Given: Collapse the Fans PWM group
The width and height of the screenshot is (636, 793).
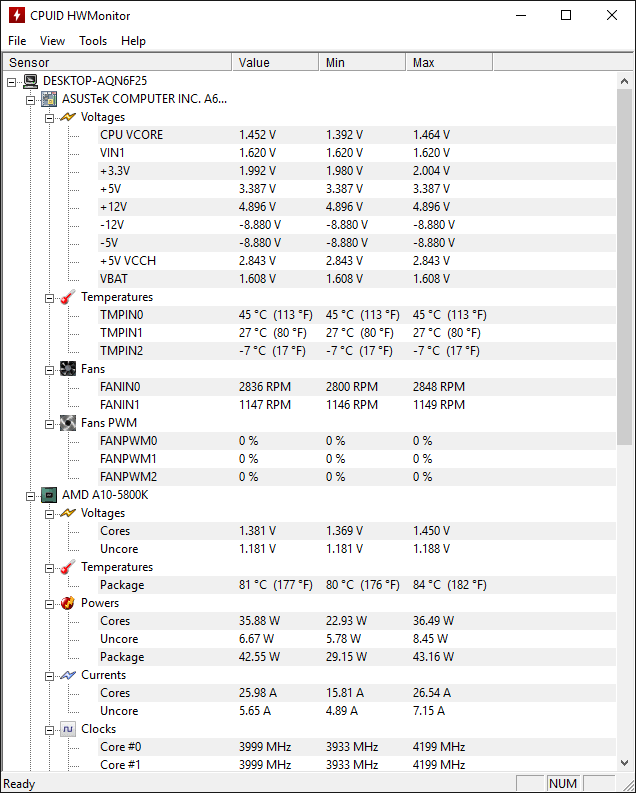Looking at the screenshot, I should pos(49,424).
